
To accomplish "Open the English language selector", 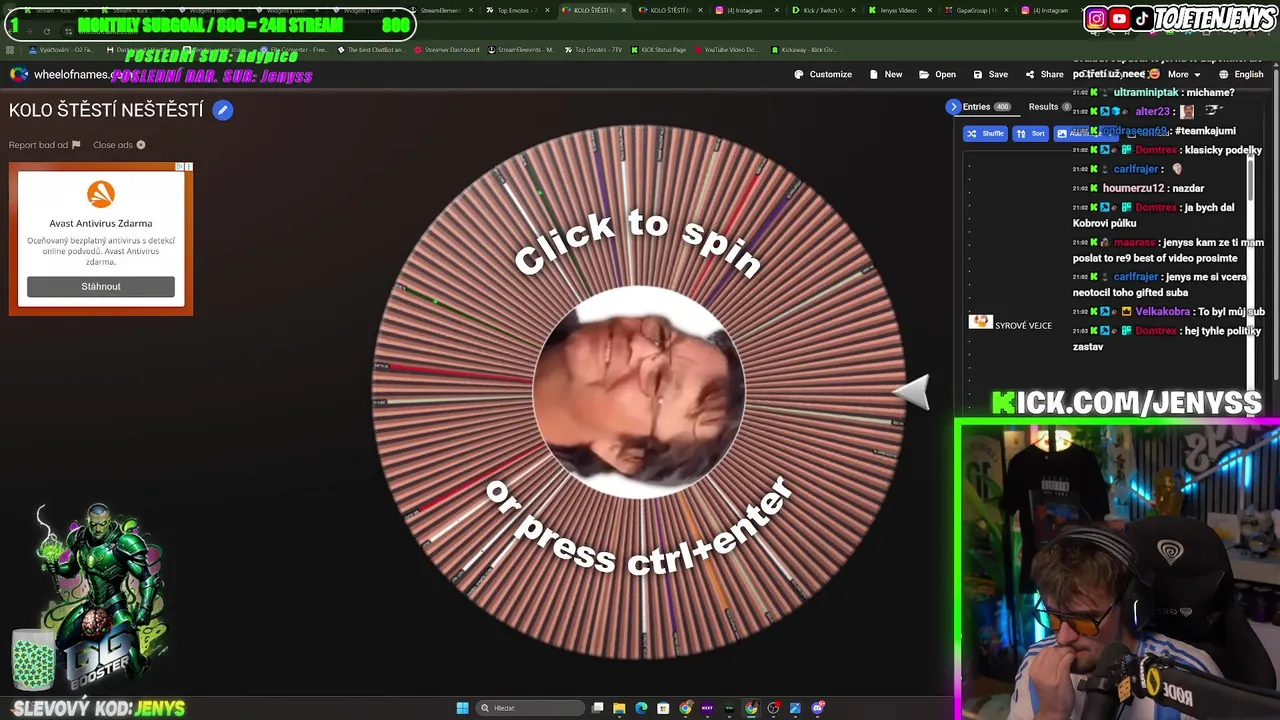I will click(x=1241, y=74).
